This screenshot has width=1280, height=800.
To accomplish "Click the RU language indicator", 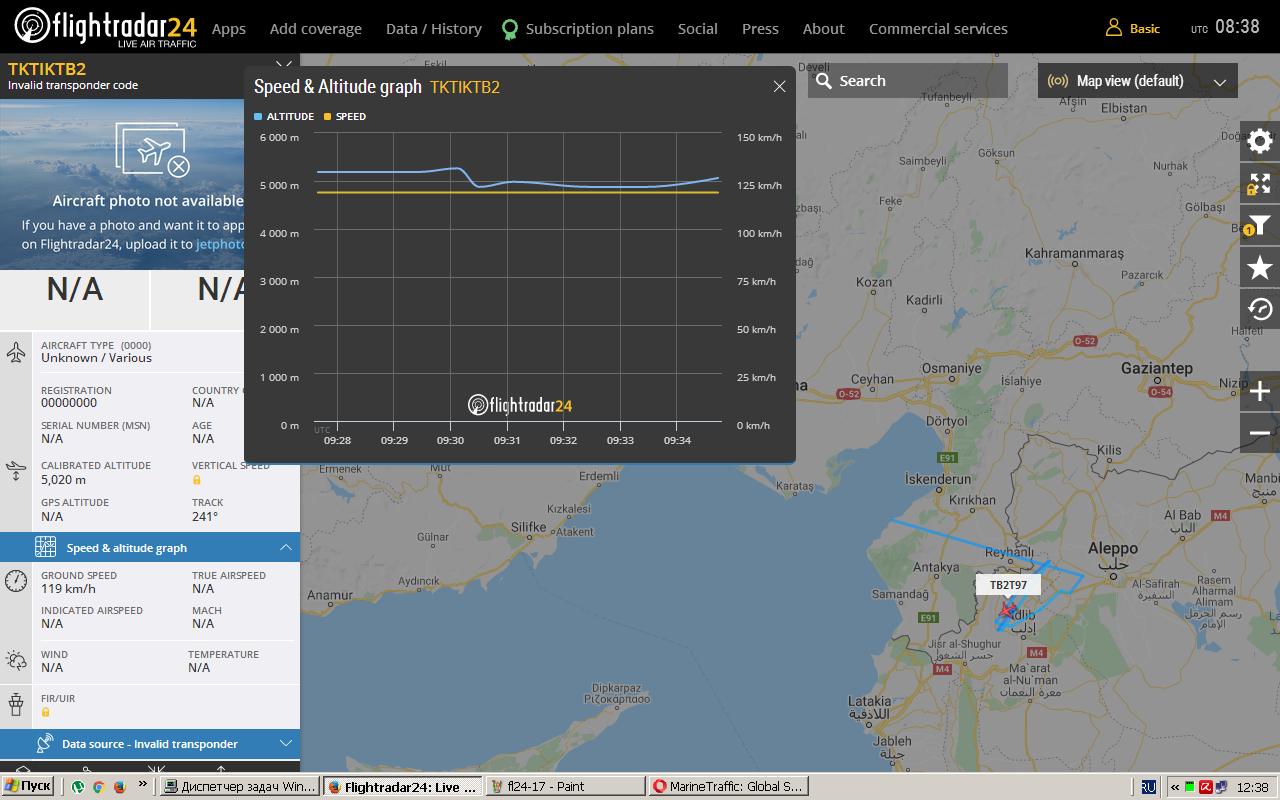I will click(1149, 787).
